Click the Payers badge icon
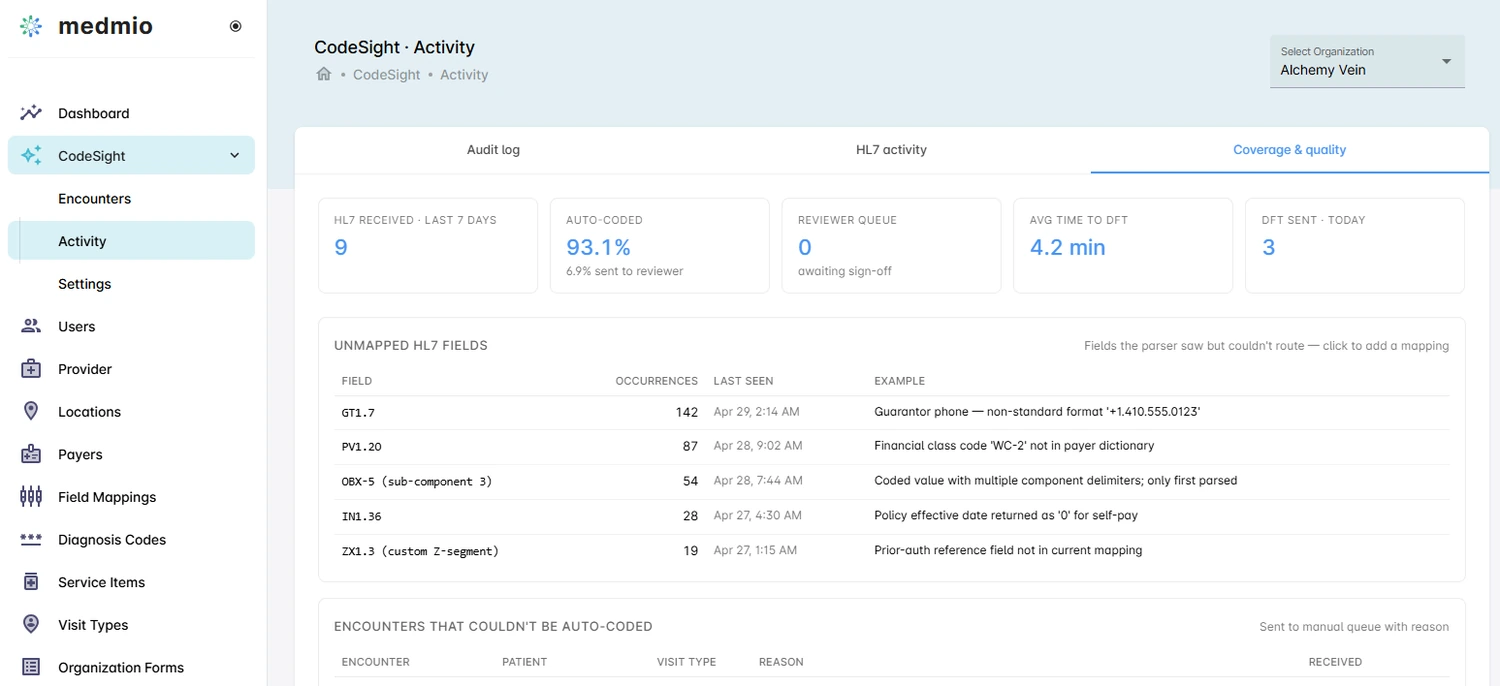Image resolution: width=1500 pixels, height=686 pixels. pos(31,454)
